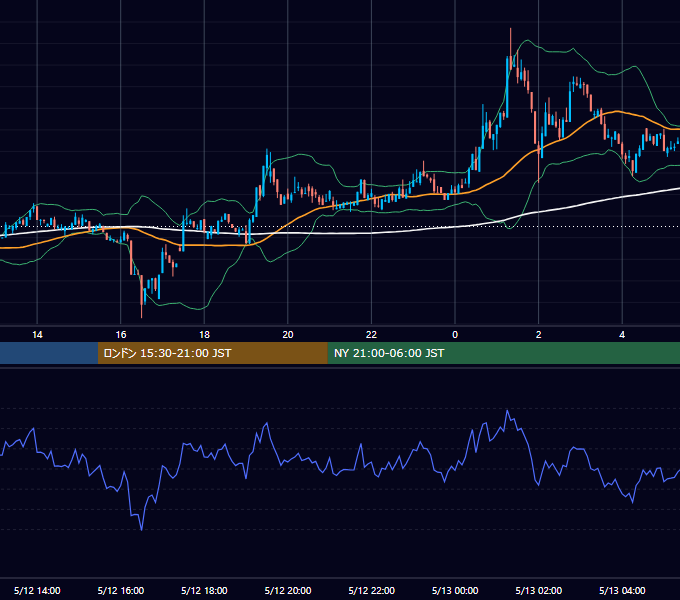Screen dimensions: 680x600
Task: Click the hour label 18 on chart axis
Action: (x=204, y=335)
